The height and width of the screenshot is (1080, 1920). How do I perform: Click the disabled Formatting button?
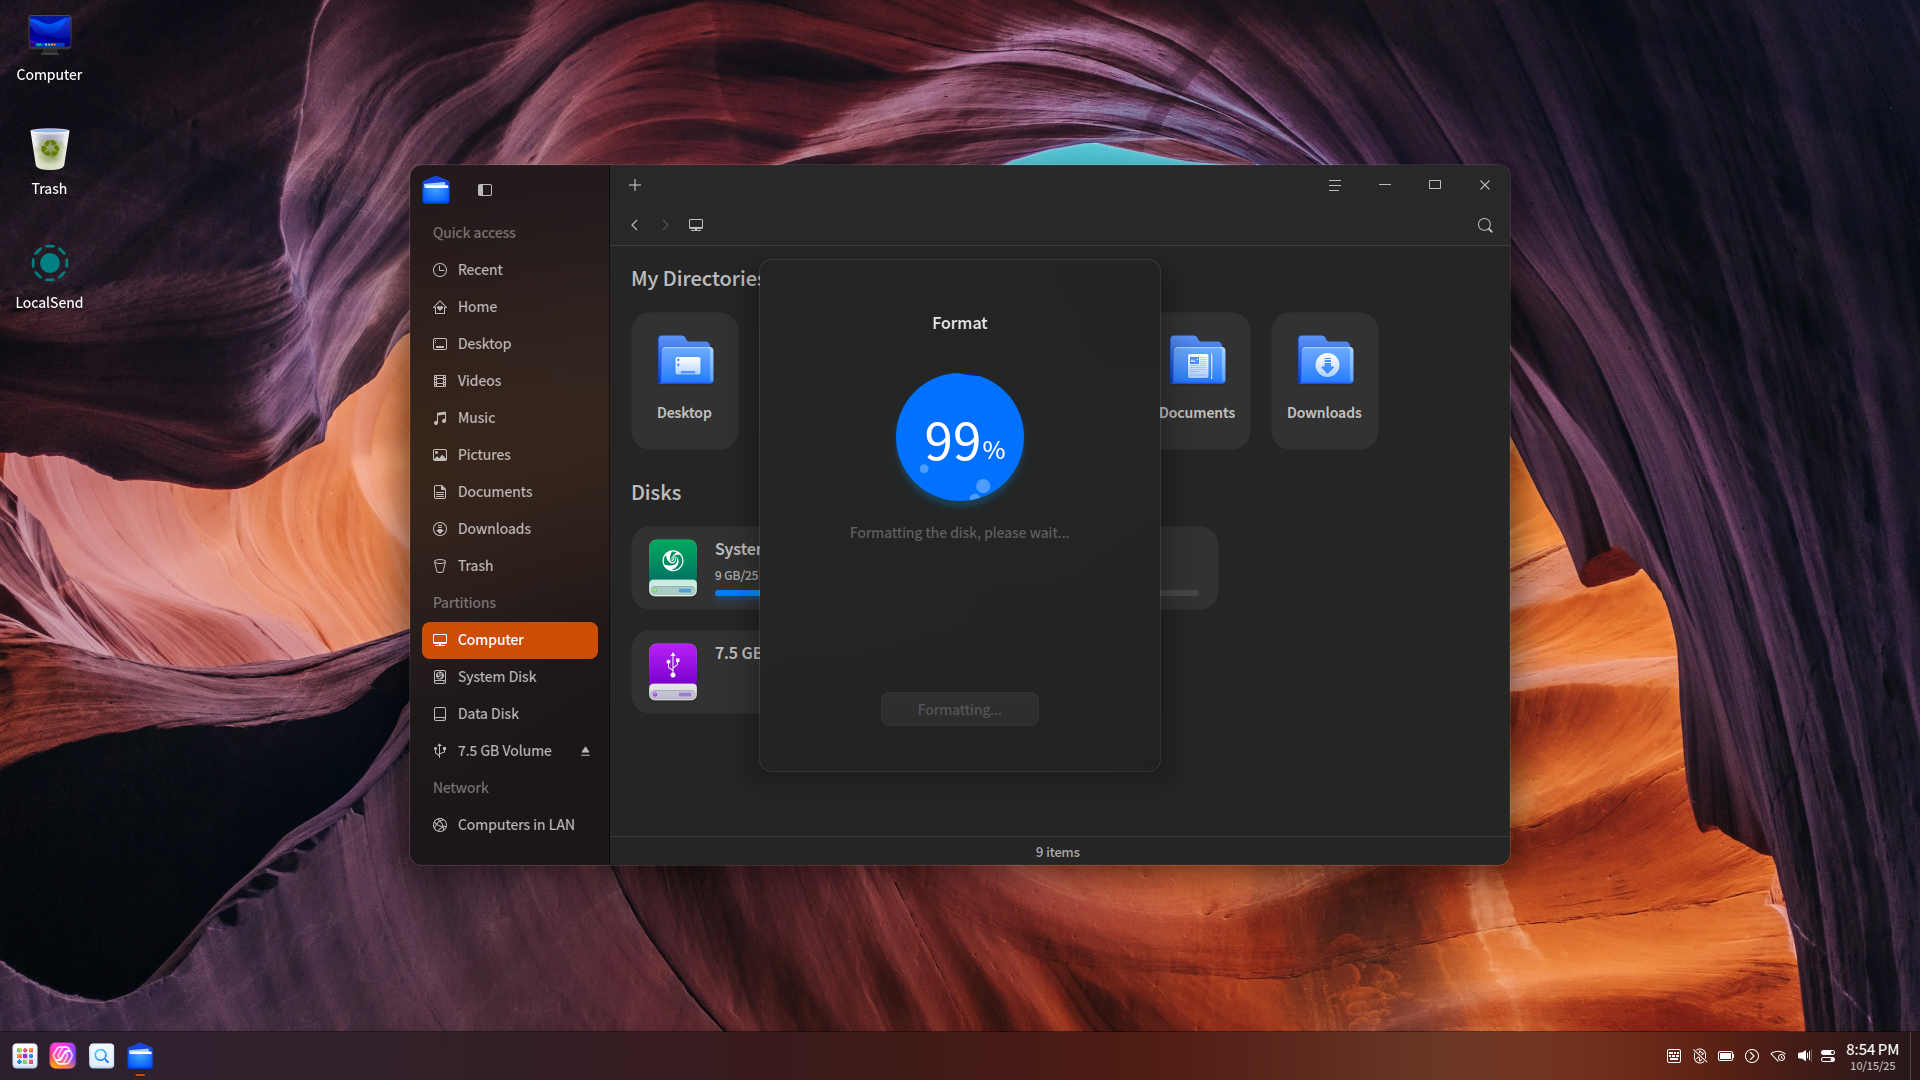pos(959,710)
